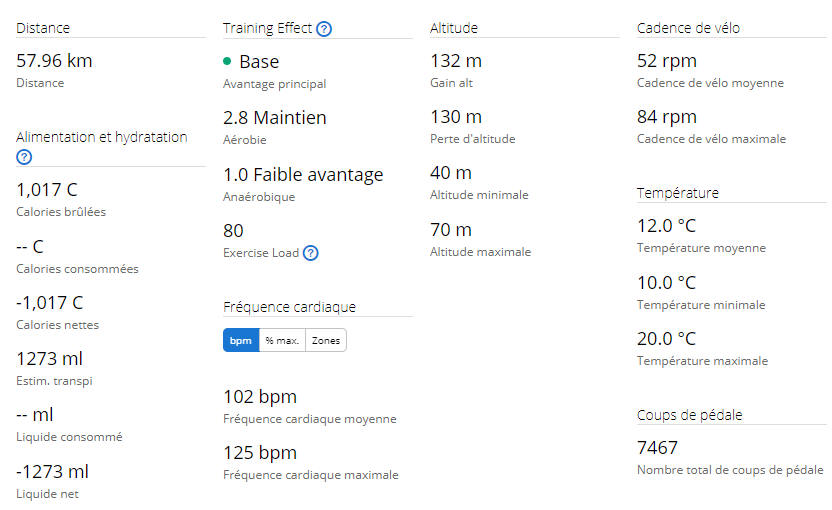Open the Exercise Load help icon
The height and width of the screenshot is (510, 832).
pos(310,253)
